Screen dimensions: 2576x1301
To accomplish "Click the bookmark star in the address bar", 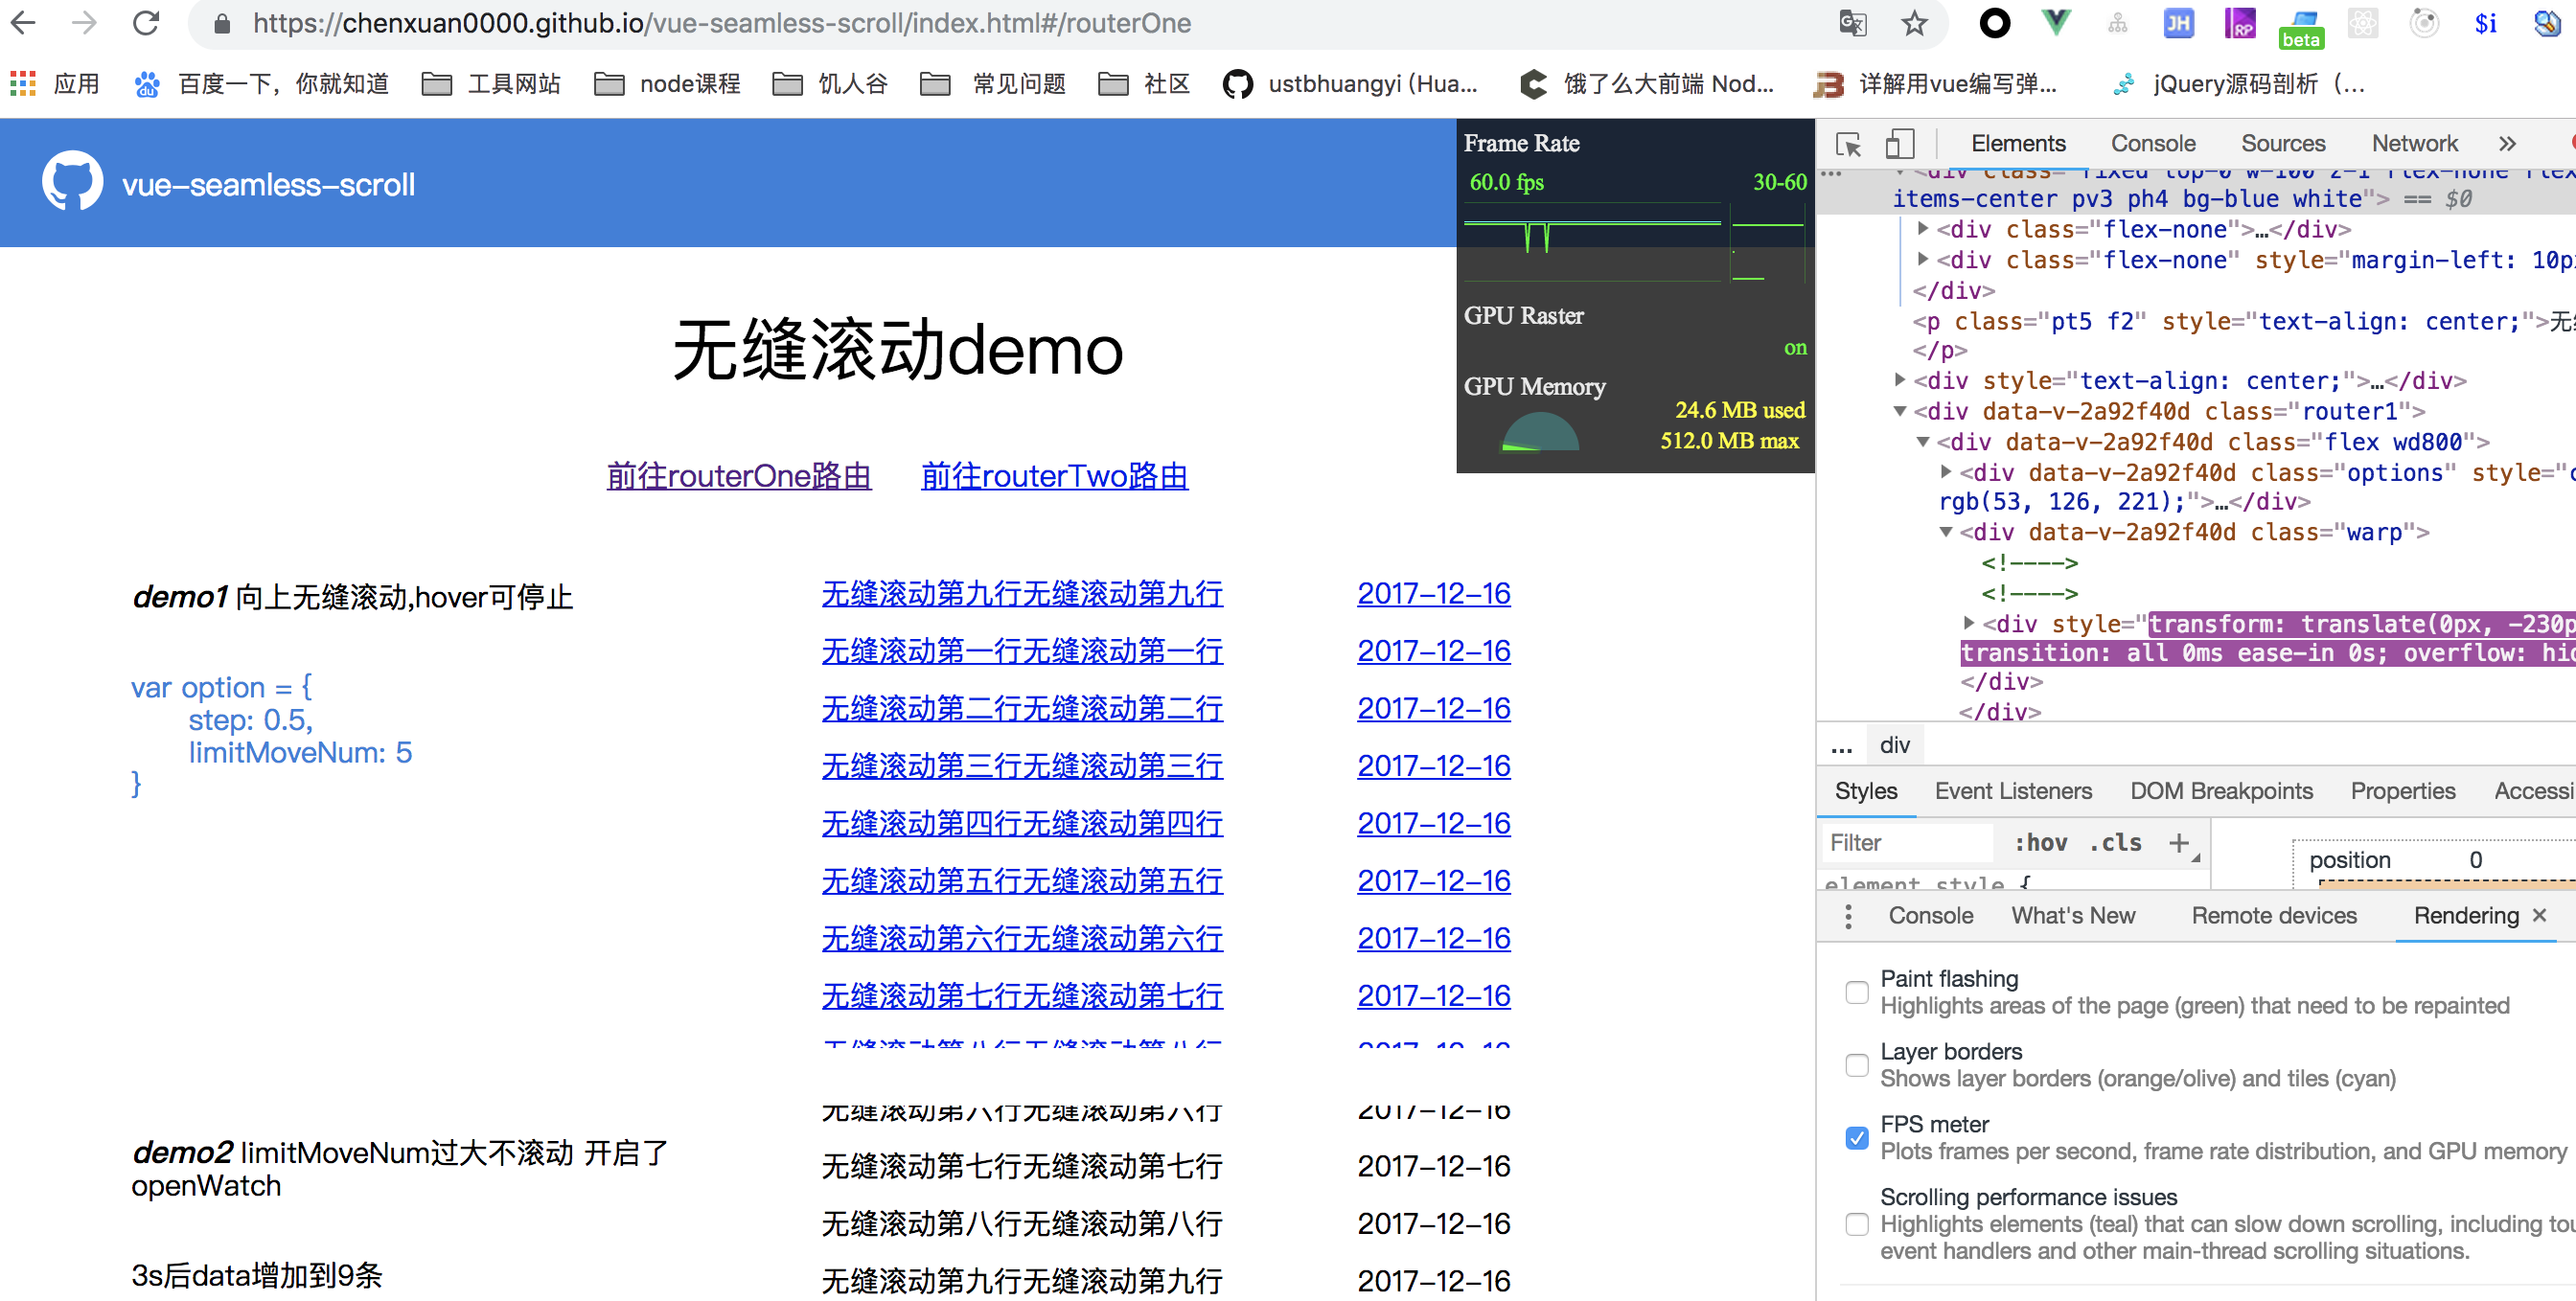I will [x=1915, y=23].
